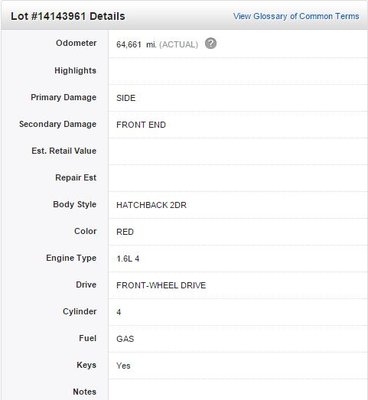This screenshot has height=400, width=368.
Task: Select the Primary Damage value SIDE
Action: point(126,98)
